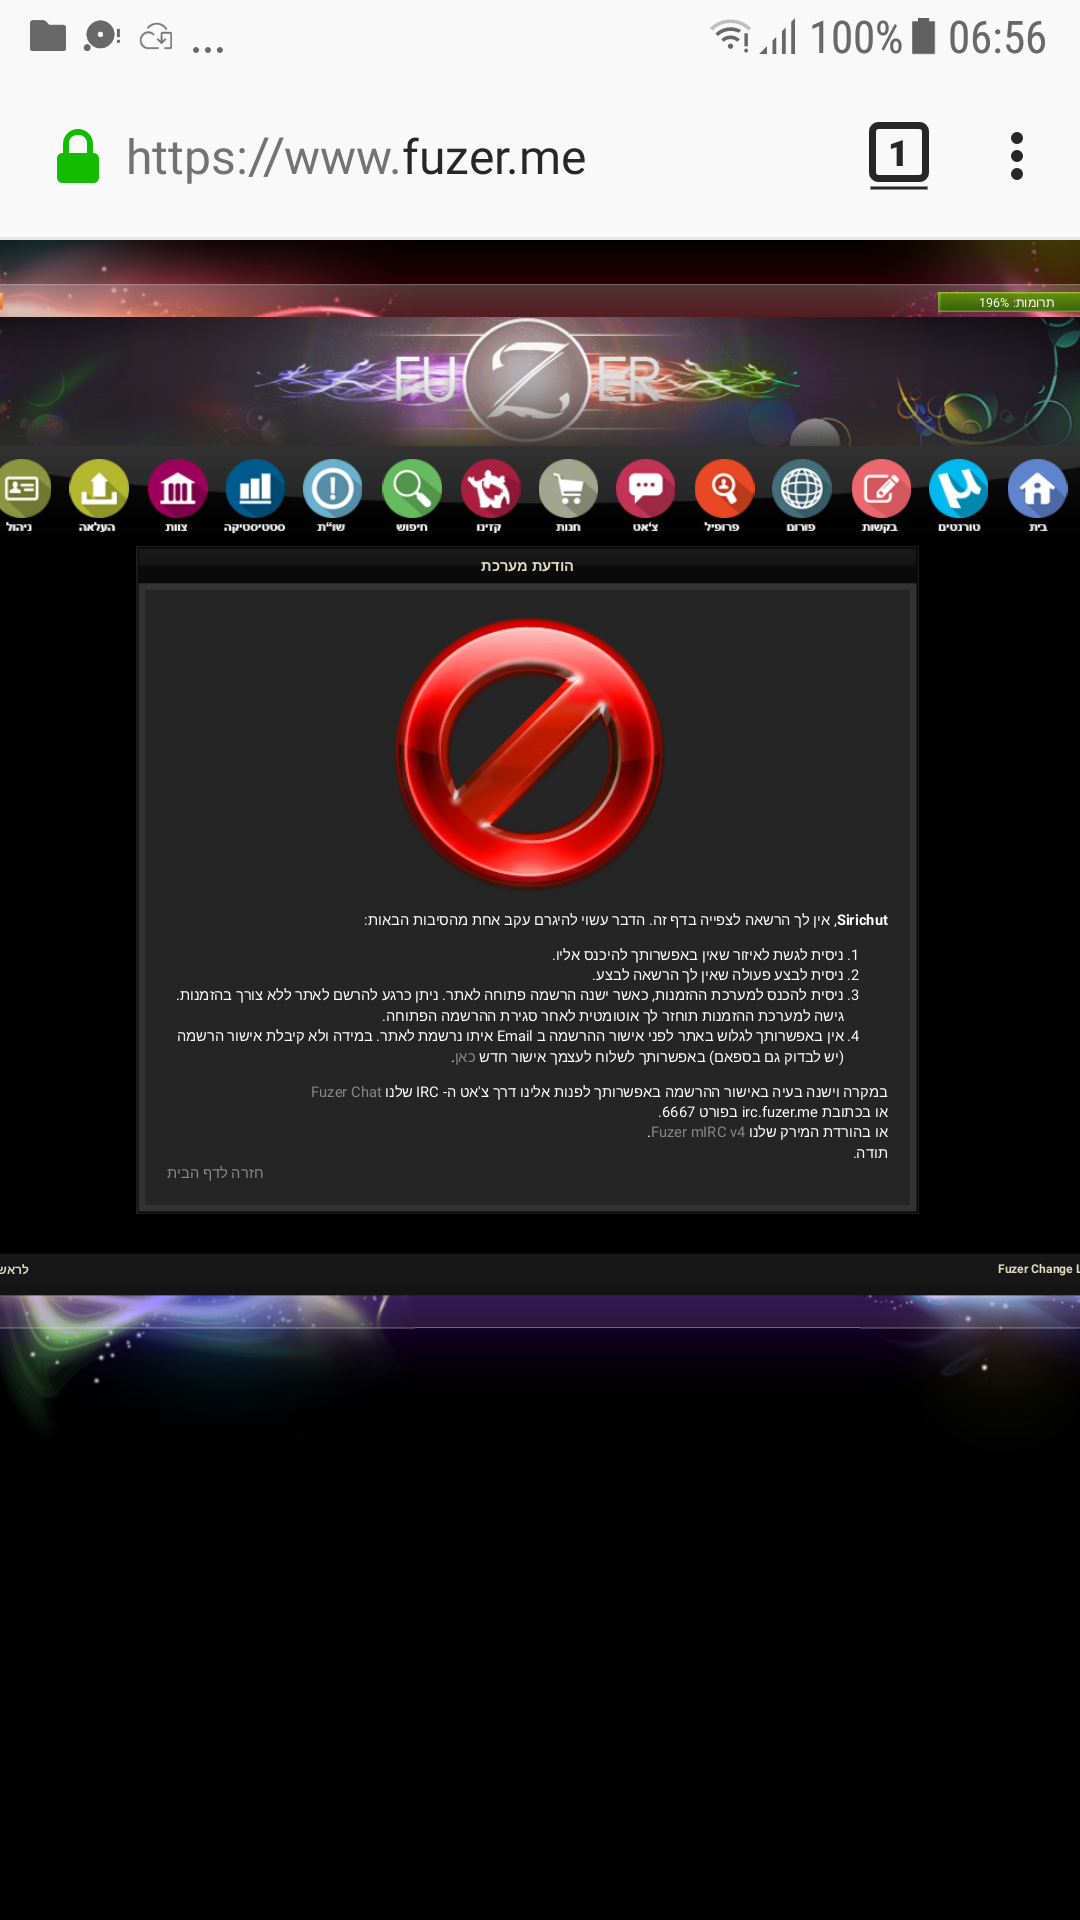
Task: Click 'חזרה לדף הבית' return home link
Action: (x=215, y=1173)
